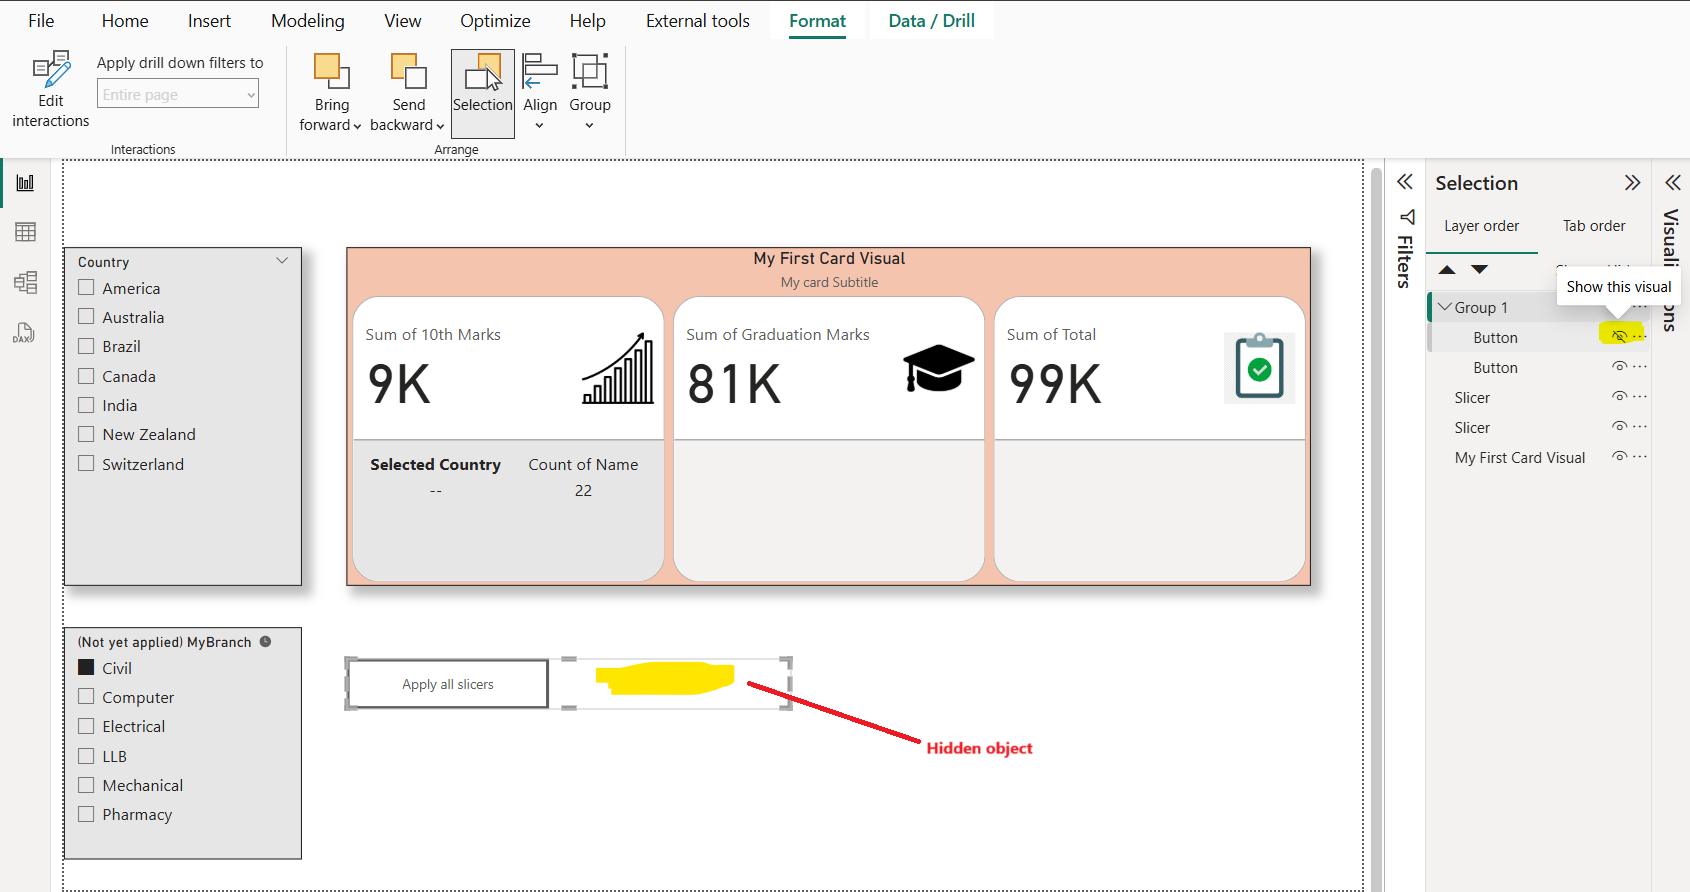The width and height of the screenshot is (1690, 892).
Task: Expand the Country slicer chevron
Action: (282, 261)
